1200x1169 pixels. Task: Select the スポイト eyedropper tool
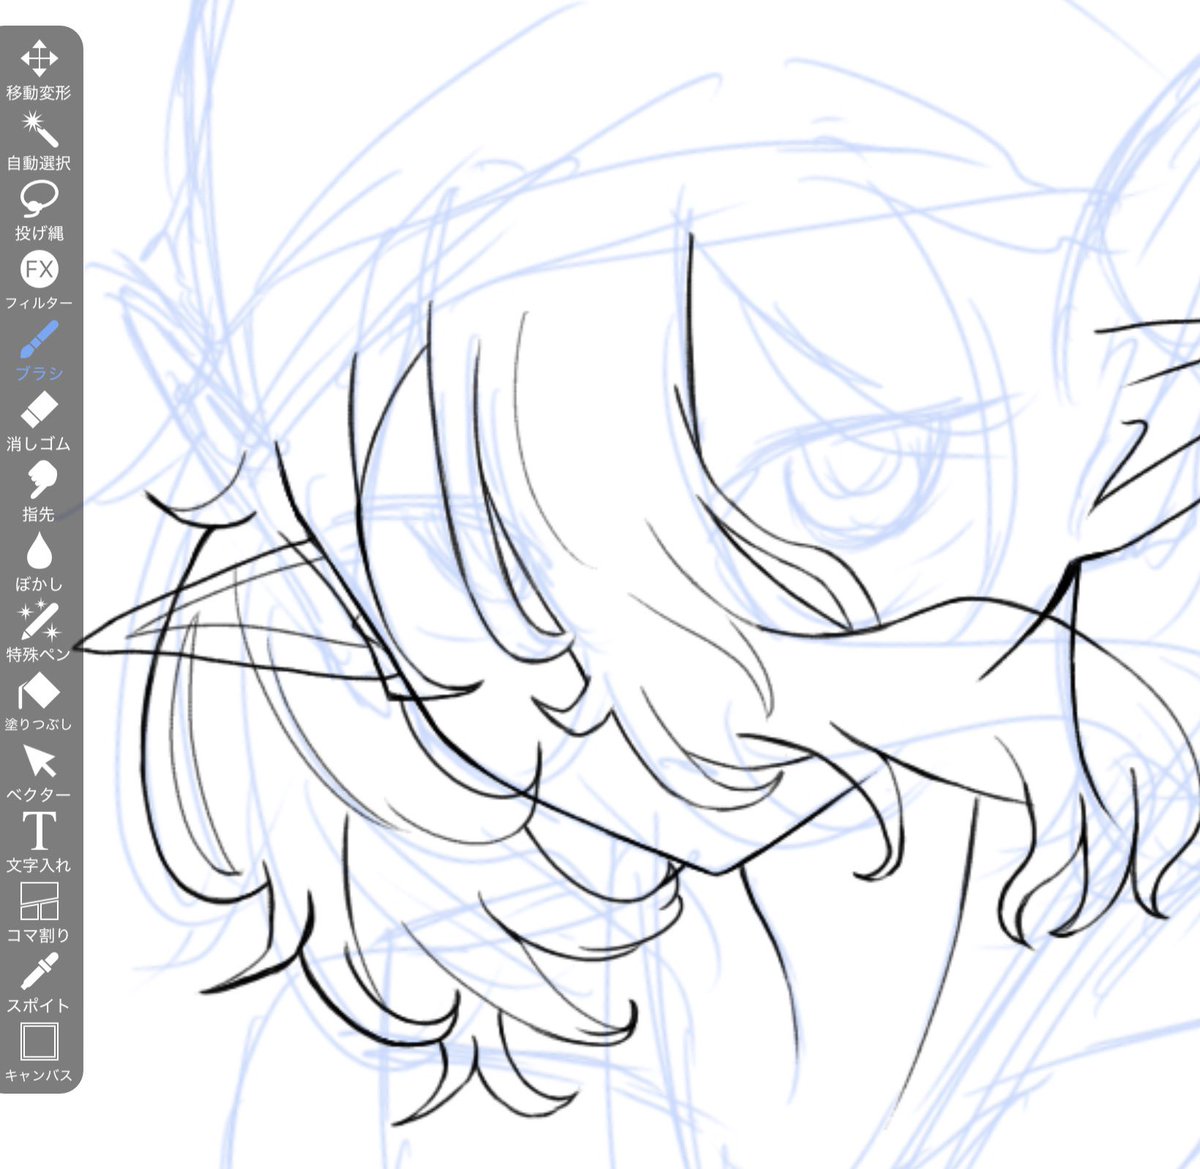(39, 983)
